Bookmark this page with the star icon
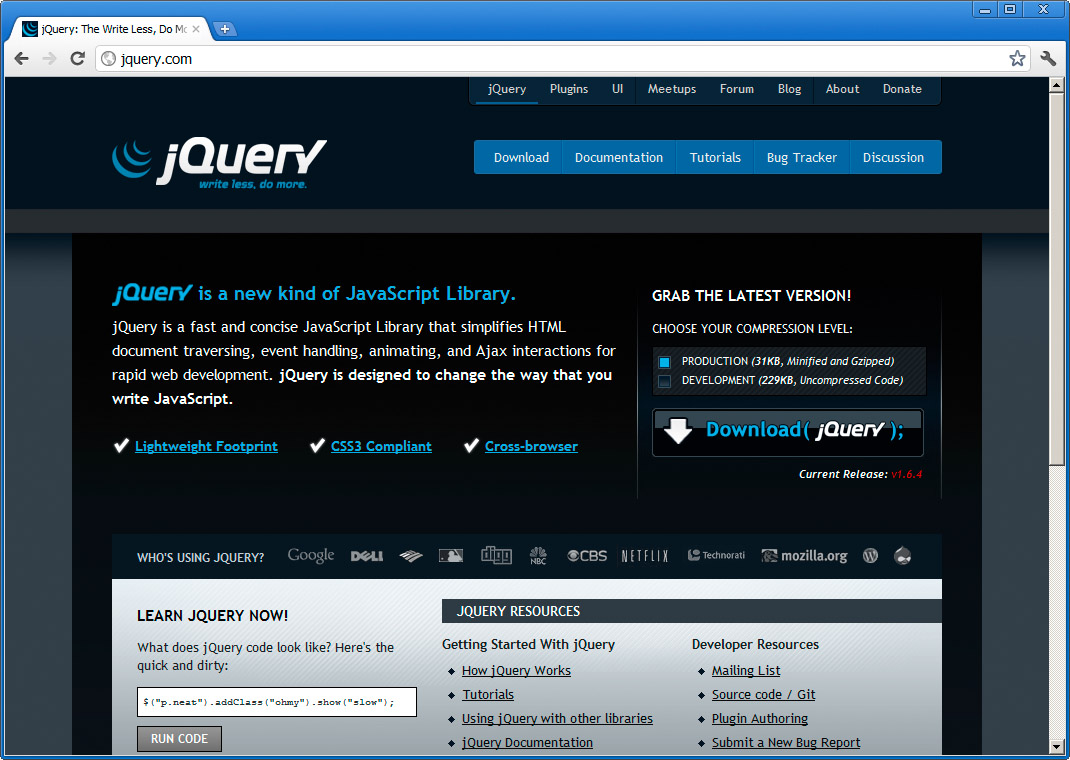This screenshot has width=1070, height=760. pyautogui.click(x=1017, y=59)
